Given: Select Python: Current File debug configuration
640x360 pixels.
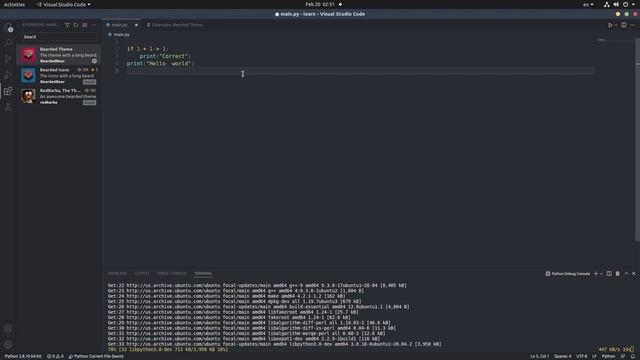Looking at the screenshot, I should click(96, 356).
